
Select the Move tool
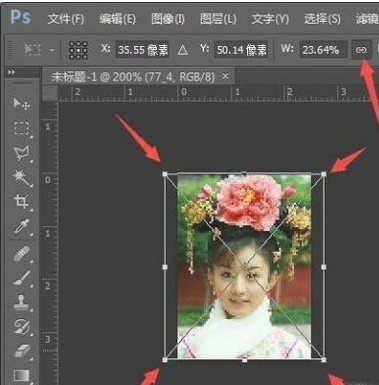[21, 103]
